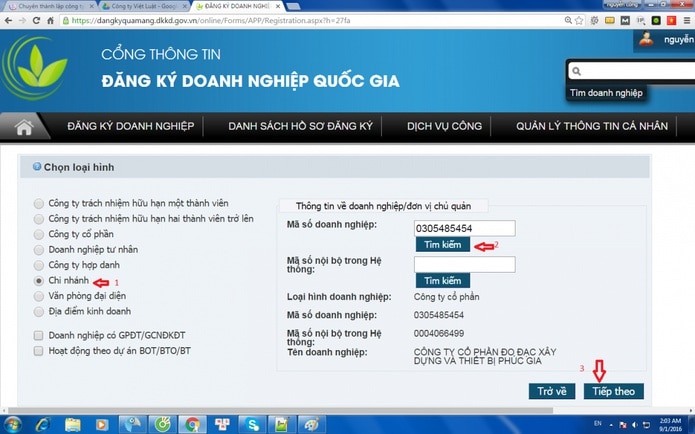Screen dimensions: 695x434
Task: Open Windows Explorer from the taskbar
Action: (73, 425)
